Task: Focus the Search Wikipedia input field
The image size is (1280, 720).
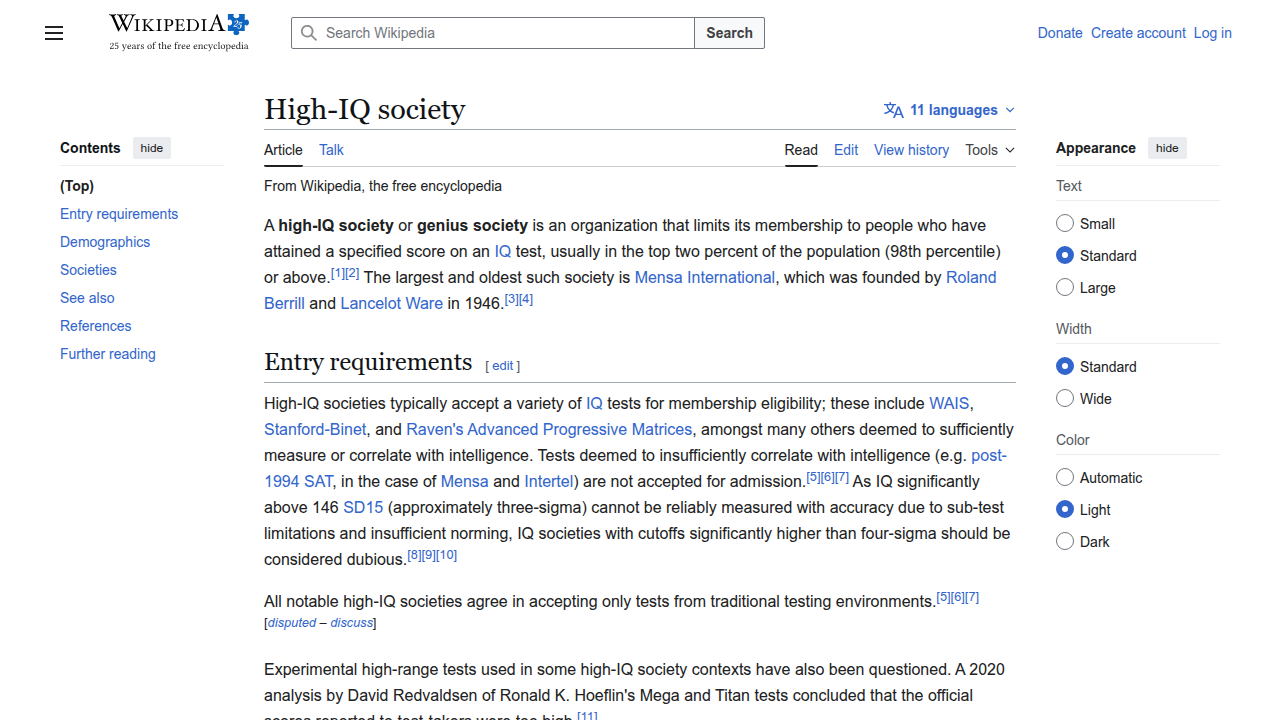Action: (493, 33)
